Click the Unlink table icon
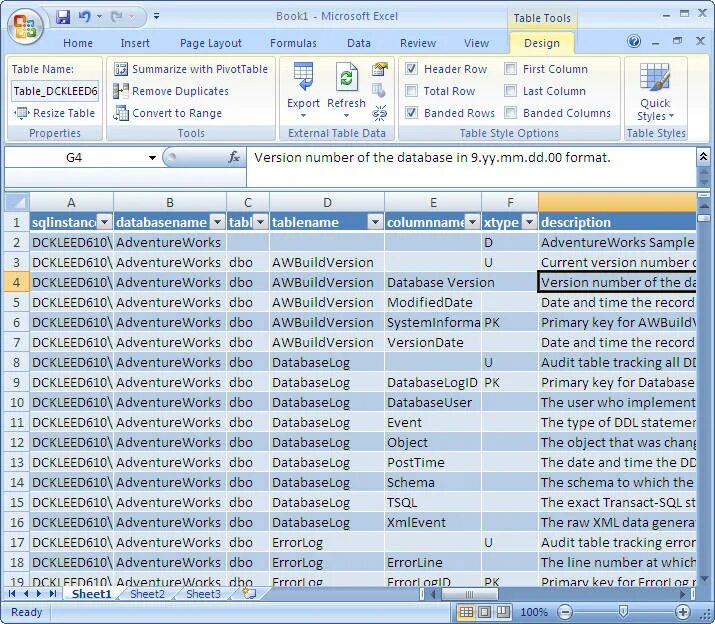The image size is (715, 624). pos(379,113)
